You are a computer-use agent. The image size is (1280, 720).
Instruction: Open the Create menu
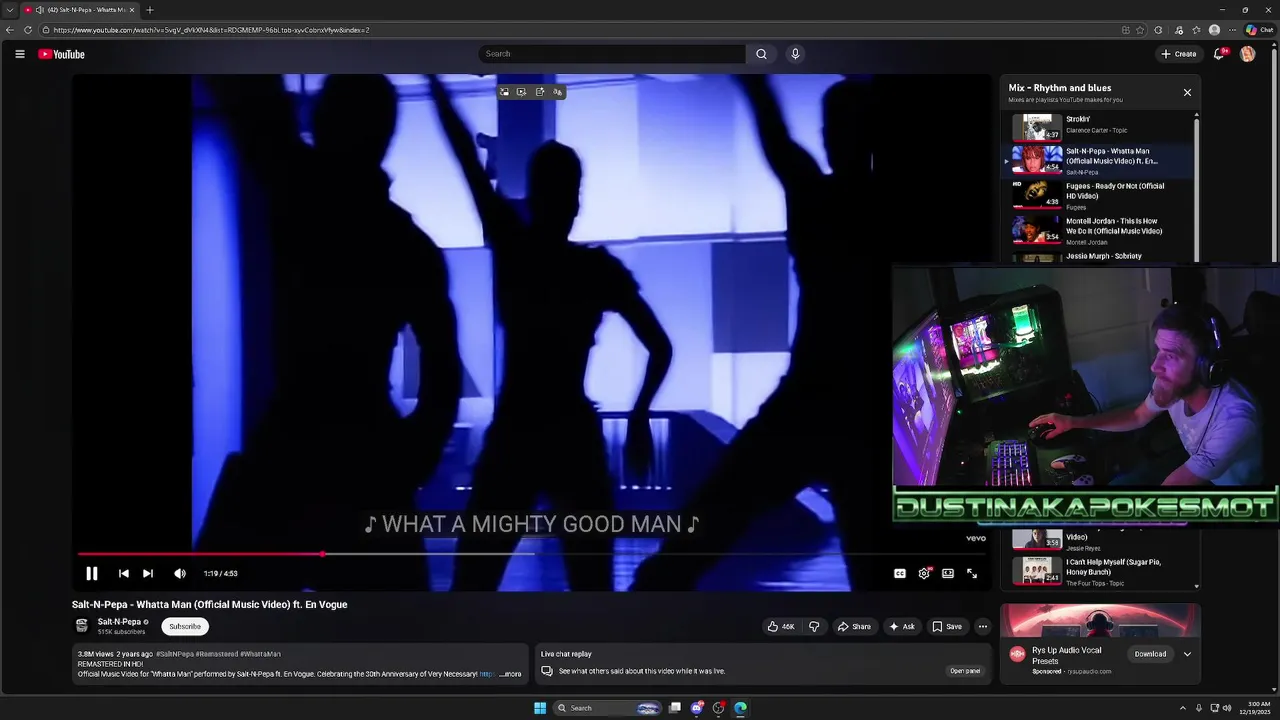[x=1179, y=54]
